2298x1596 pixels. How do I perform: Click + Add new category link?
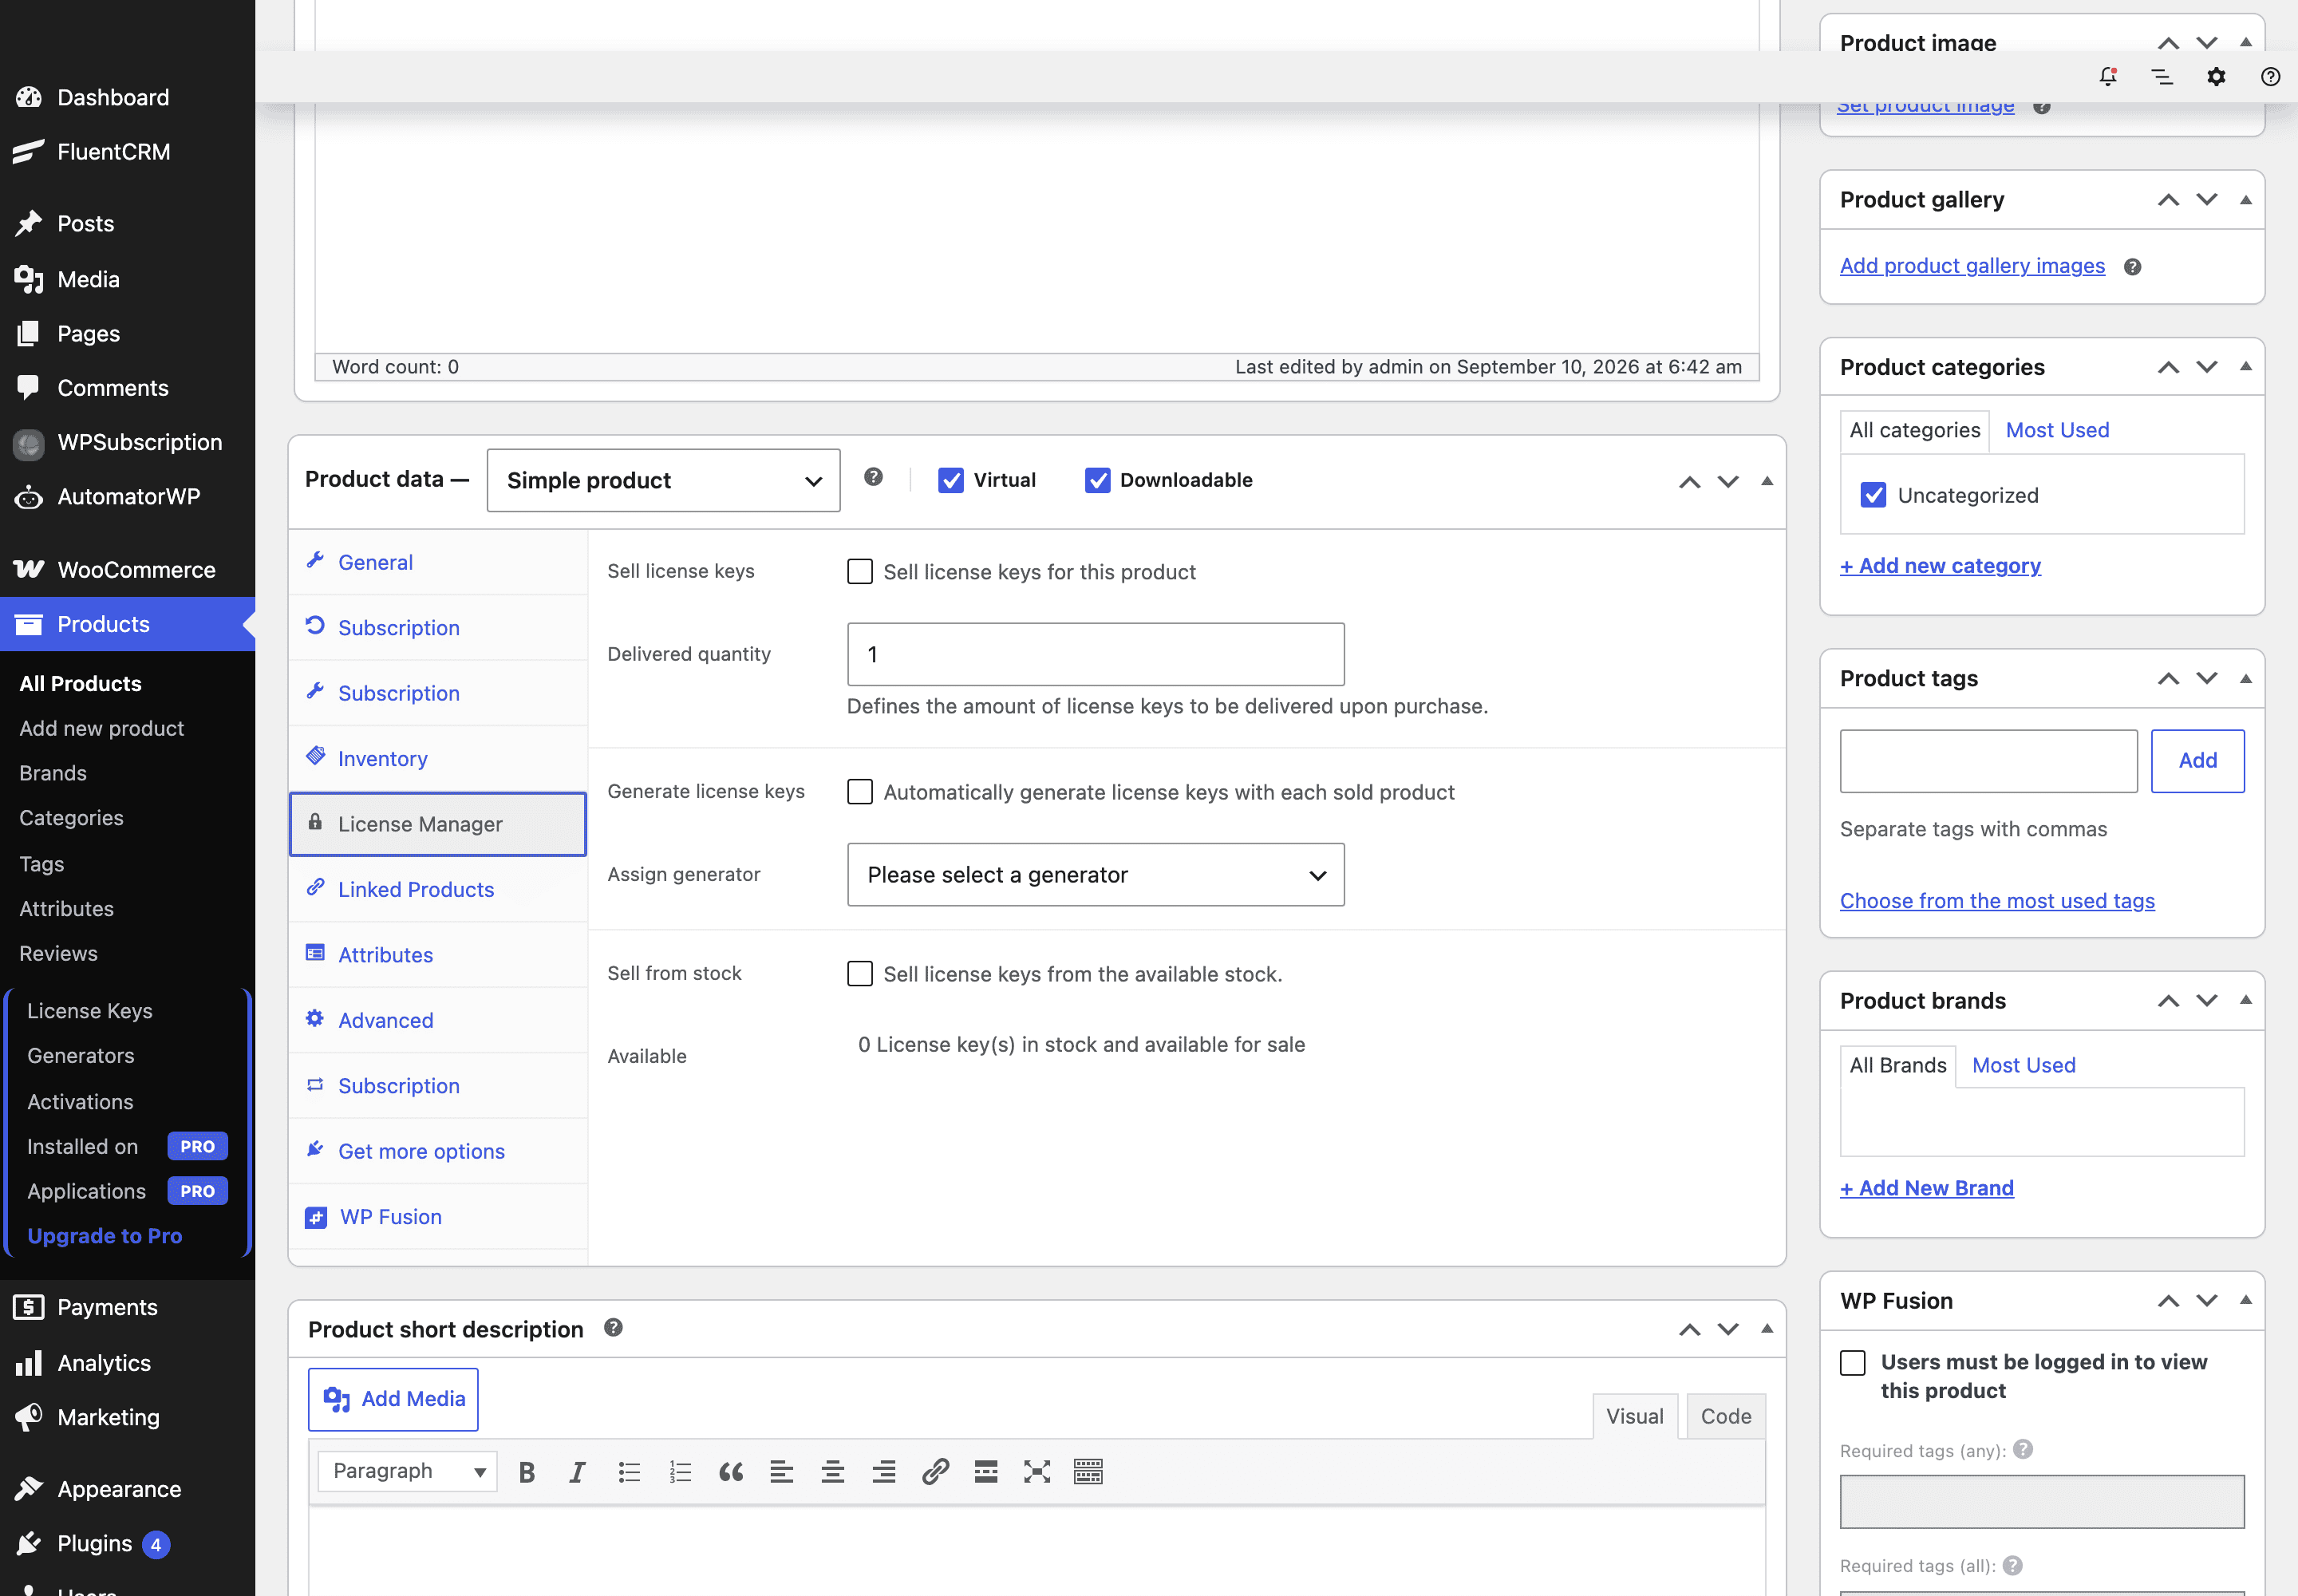(1940, 566)
